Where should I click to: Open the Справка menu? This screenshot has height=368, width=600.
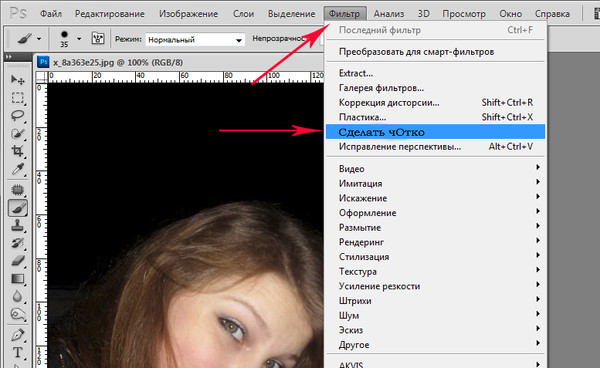[x=552, y=14]
